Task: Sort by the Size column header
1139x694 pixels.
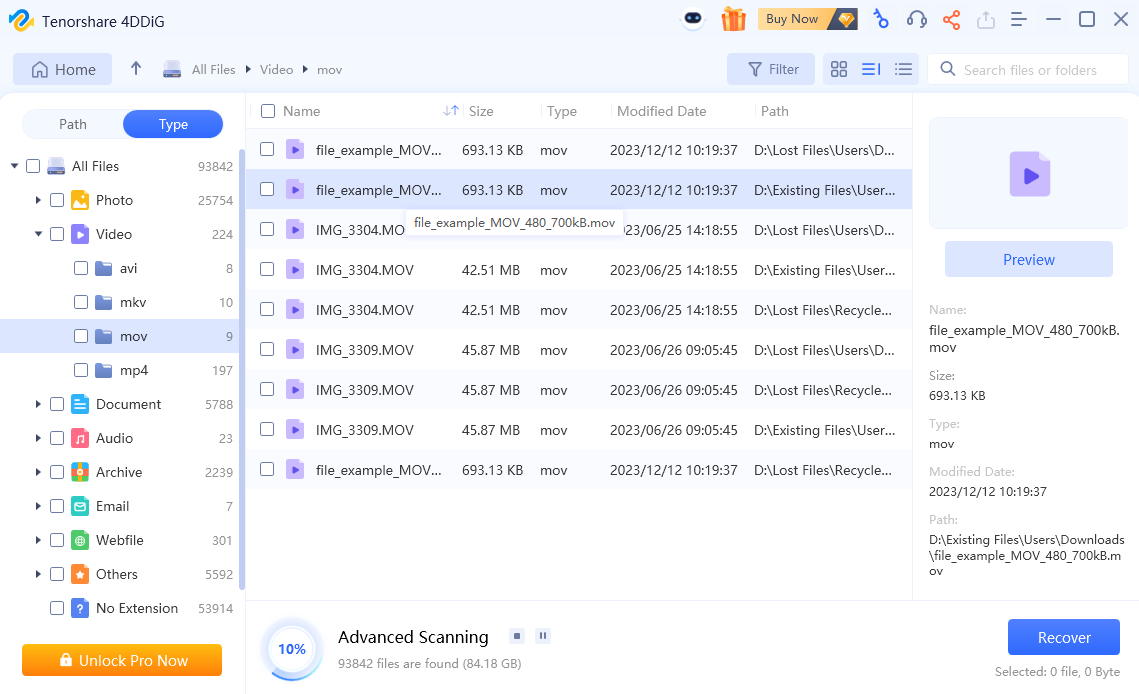Action: [481, 111]
